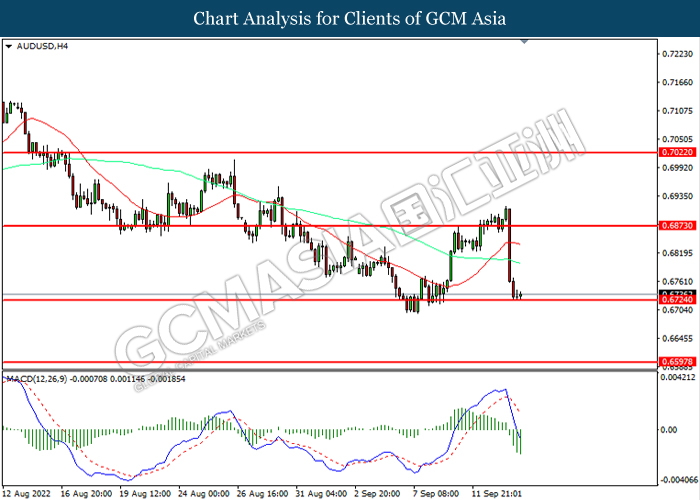Click the 7 Sep 08:00 time label
The image size is (700, 500).
[436, 494]
